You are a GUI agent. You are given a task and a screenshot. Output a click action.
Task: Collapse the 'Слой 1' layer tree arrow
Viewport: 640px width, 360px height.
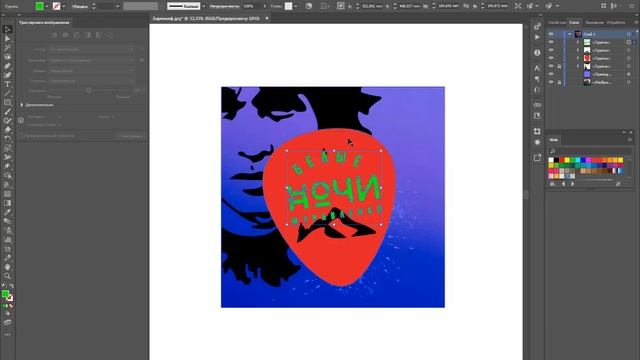570,34
